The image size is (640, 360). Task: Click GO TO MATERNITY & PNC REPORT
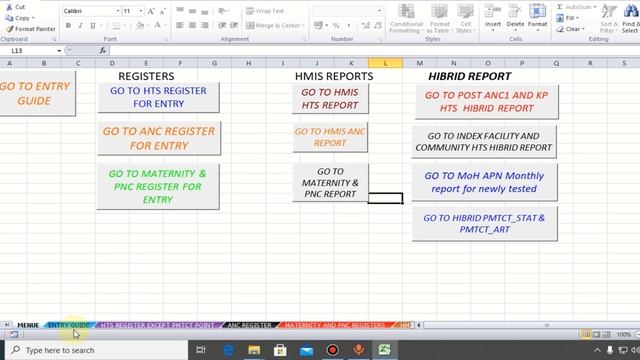(330, 182)
